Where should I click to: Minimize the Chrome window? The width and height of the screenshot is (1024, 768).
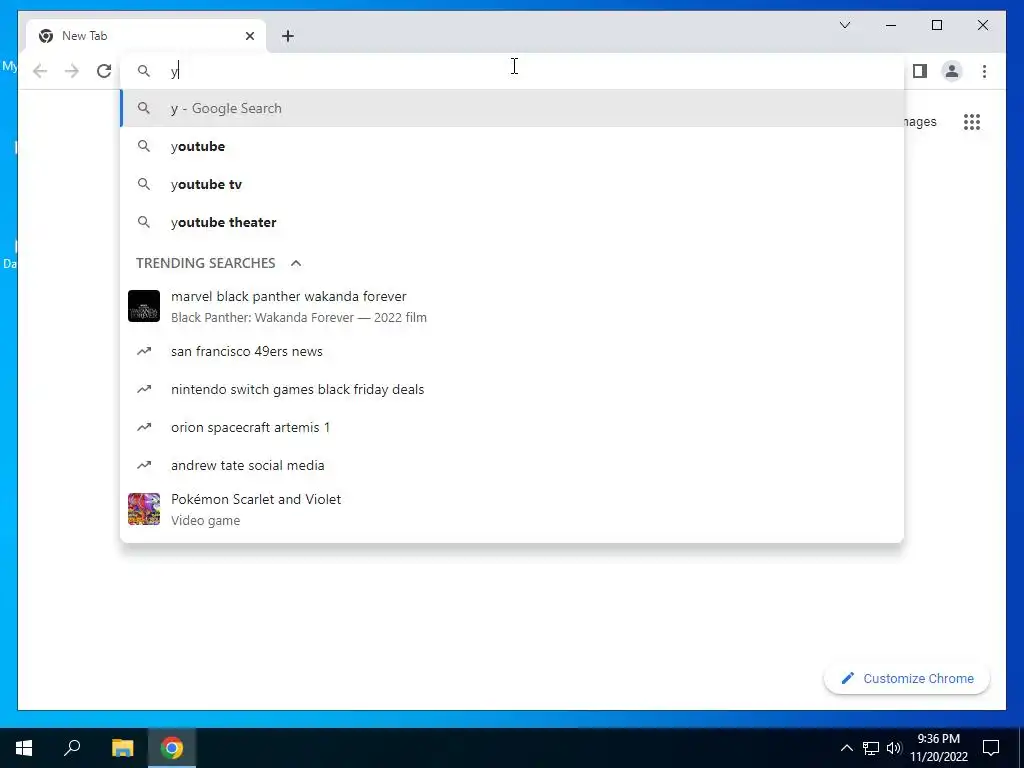[x=891, y=25]
